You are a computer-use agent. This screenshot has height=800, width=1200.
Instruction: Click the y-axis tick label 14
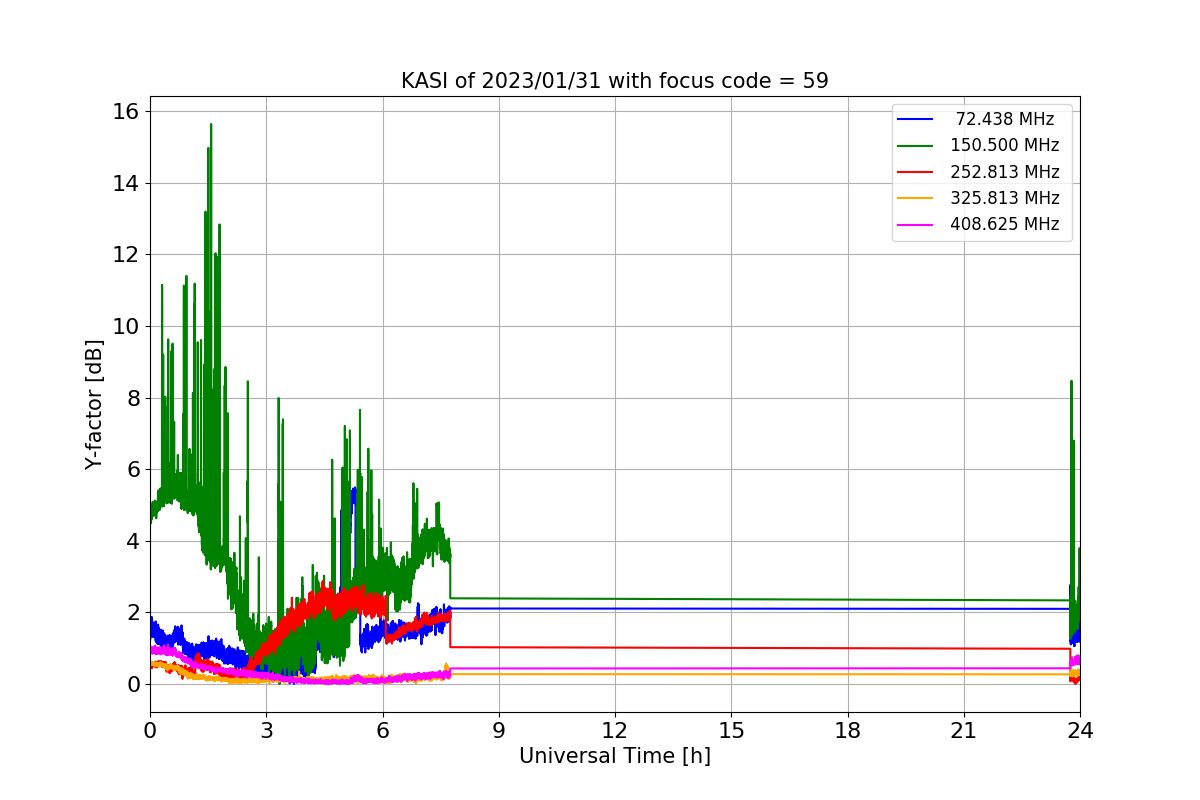(x=128, y=183)
